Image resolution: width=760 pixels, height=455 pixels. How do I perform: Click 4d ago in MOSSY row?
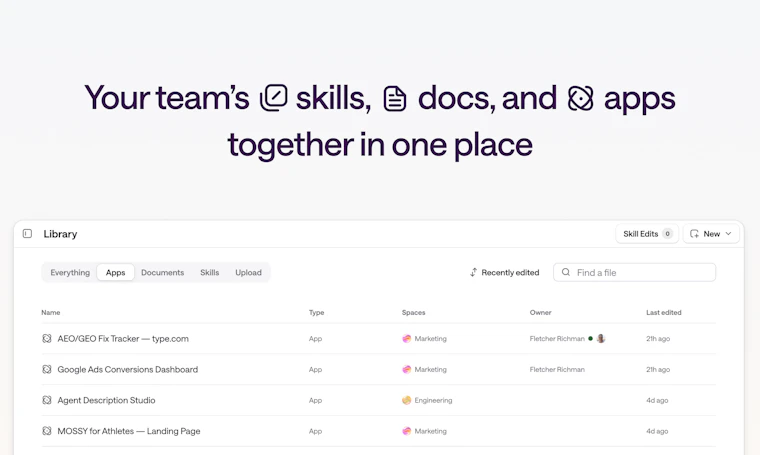coord(657,431)
